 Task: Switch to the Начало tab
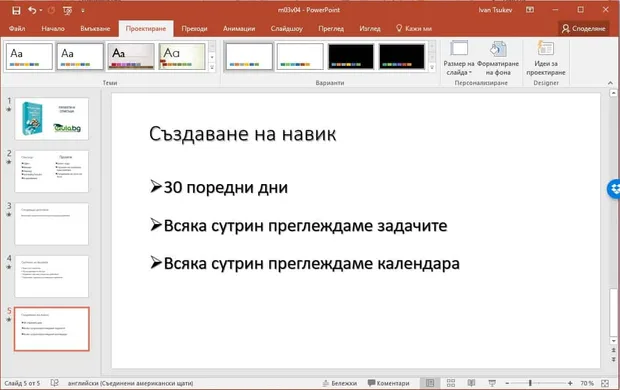coord(53,28)
